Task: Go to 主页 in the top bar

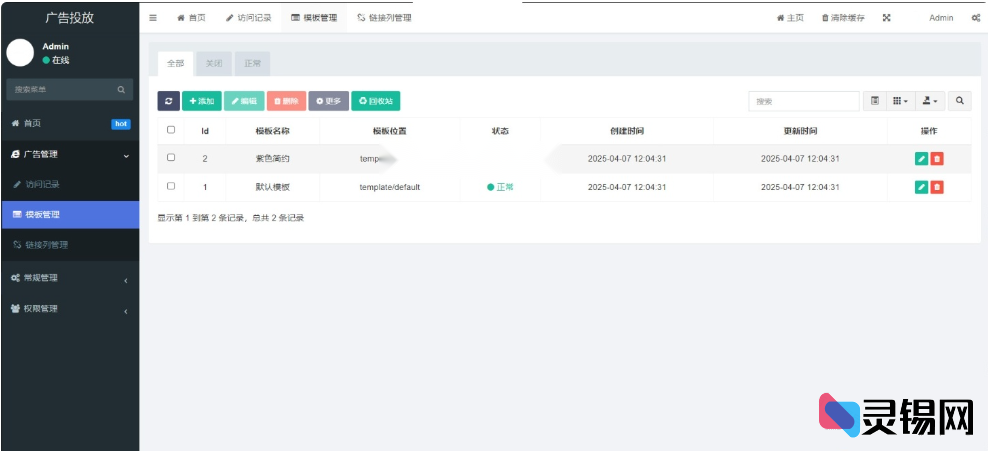Action: pyautogui.click(x=790, y=18)
